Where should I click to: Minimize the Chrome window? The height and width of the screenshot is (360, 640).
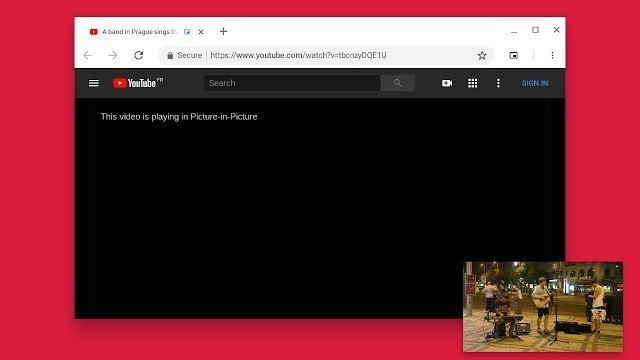[x=514, y=31]
